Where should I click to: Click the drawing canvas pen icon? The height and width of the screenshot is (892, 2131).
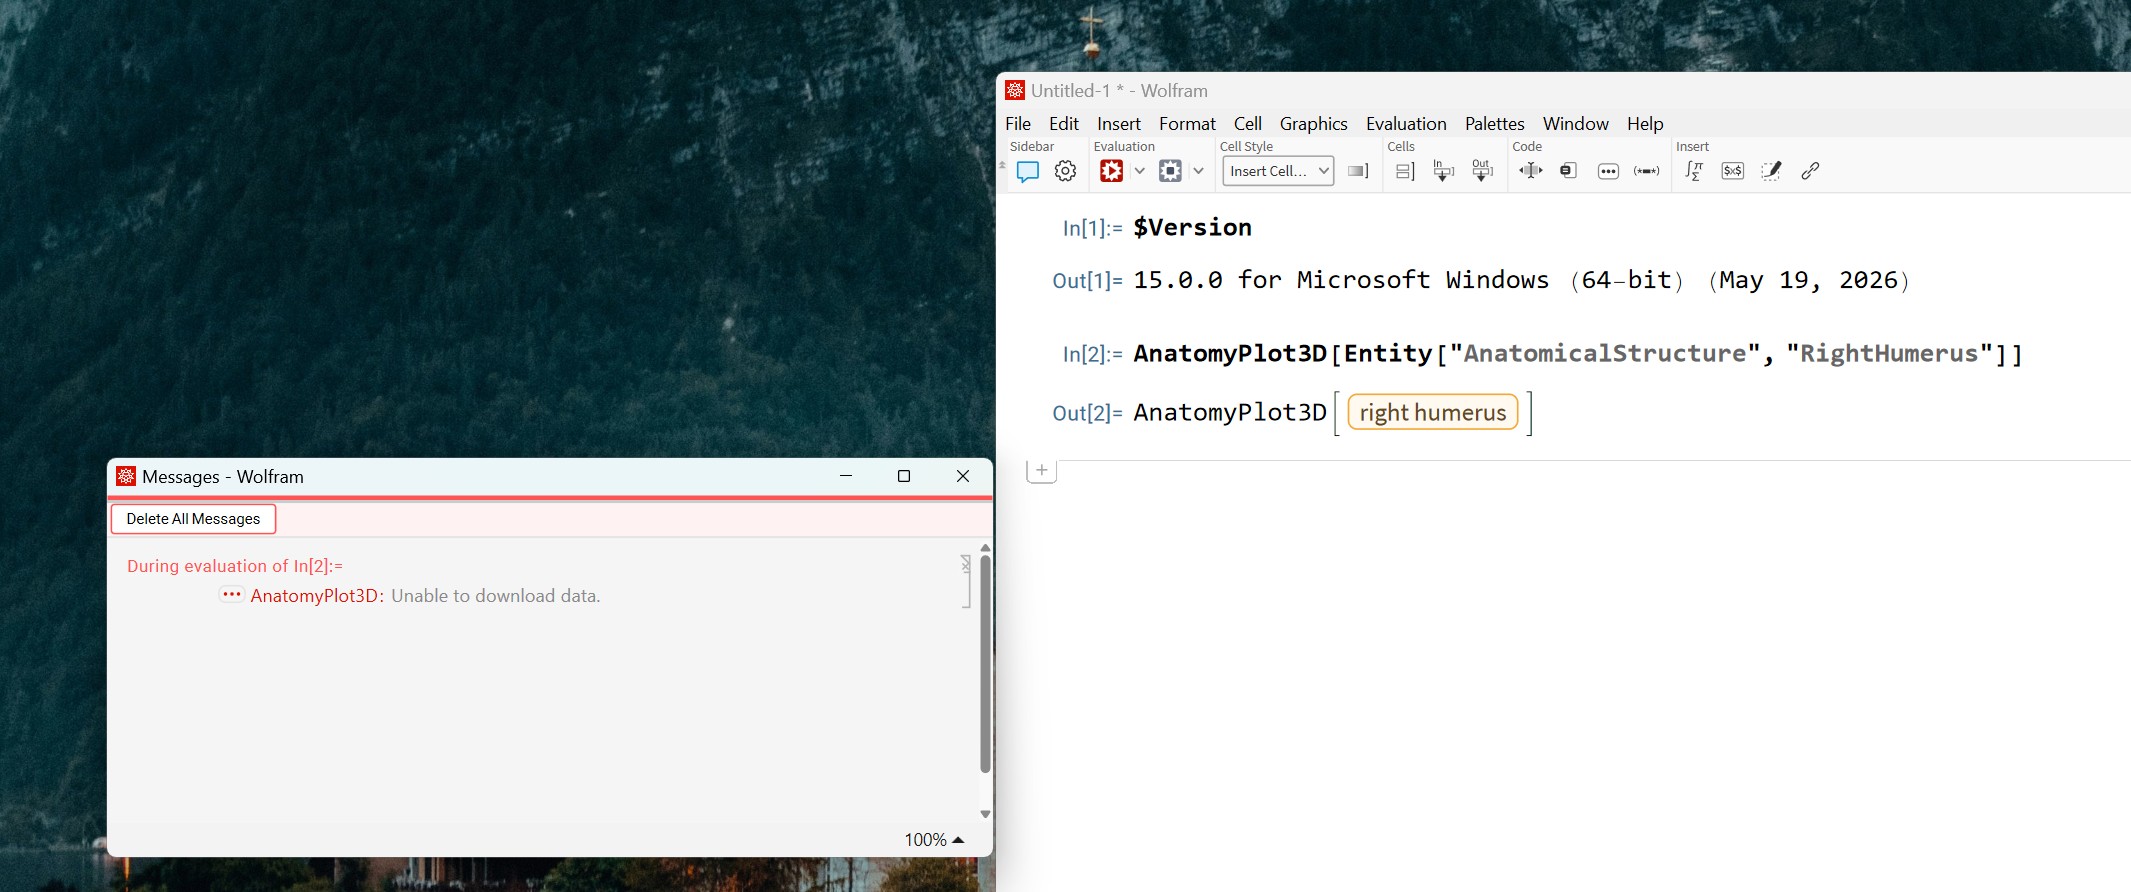(x=1771, y=171)
